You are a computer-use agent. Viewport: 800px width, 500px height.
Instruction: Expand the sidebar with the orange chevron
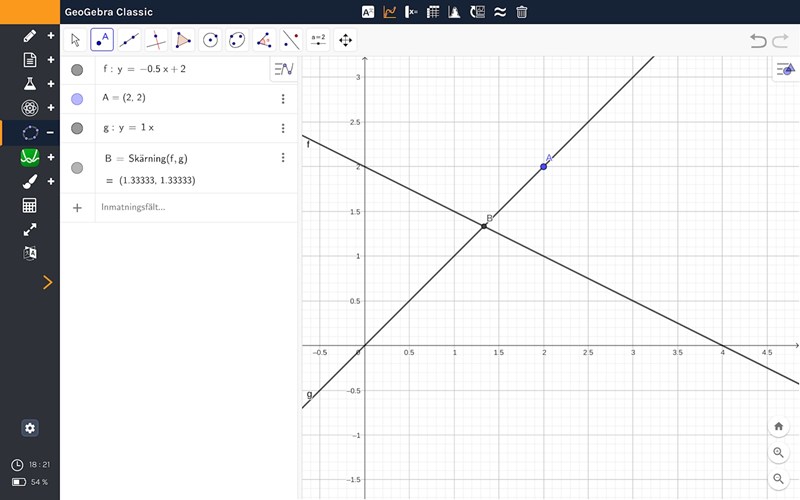tap(47, 283)
